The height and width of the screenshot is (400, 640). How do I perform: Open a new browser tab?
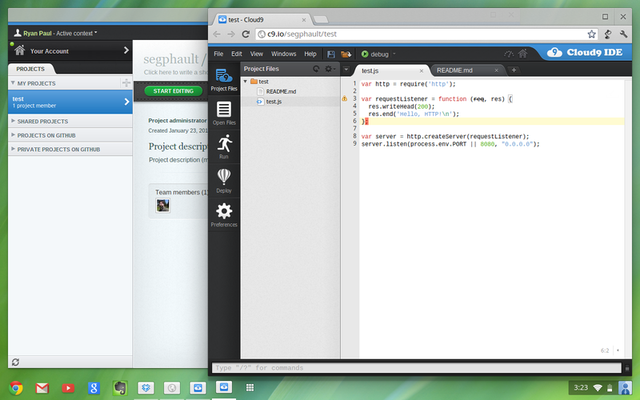coord(321,20)
